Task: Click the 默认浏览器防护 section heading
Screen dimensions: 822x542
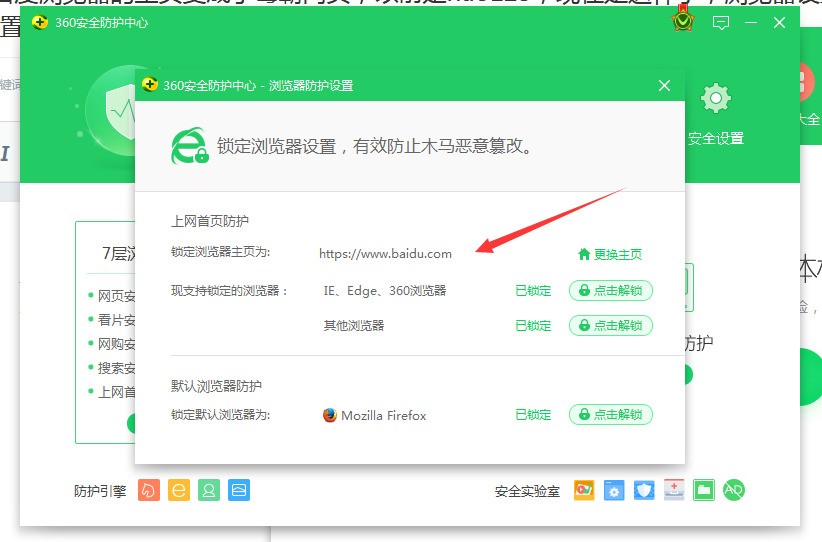Action: [x=216, y=386]
